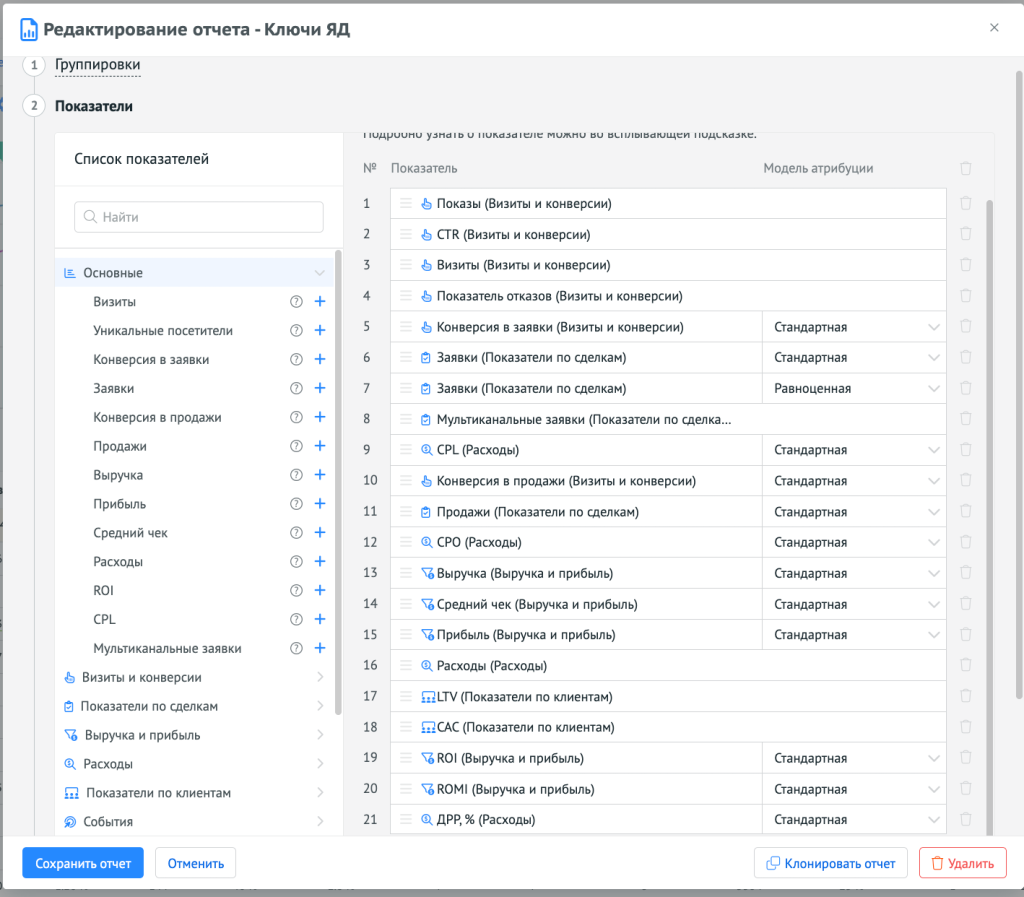The width and height of the screenshot is (1024, 897).
Task: Click help icon beside Средний чек
Action: tap(296, 533)
